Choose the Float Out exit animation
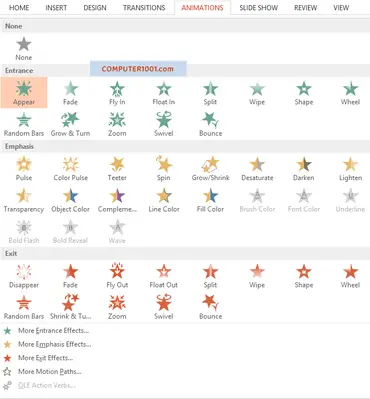This screenshot has width=370, height=399. click(x=164, y=276)
